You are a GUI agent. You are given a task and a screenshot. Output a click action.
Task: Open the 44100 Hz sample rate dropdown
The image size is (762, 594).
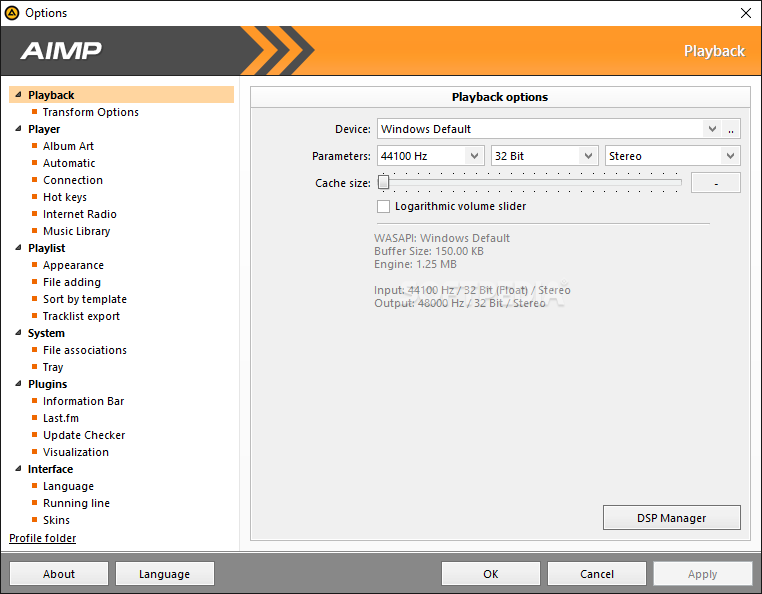(474, 156)
